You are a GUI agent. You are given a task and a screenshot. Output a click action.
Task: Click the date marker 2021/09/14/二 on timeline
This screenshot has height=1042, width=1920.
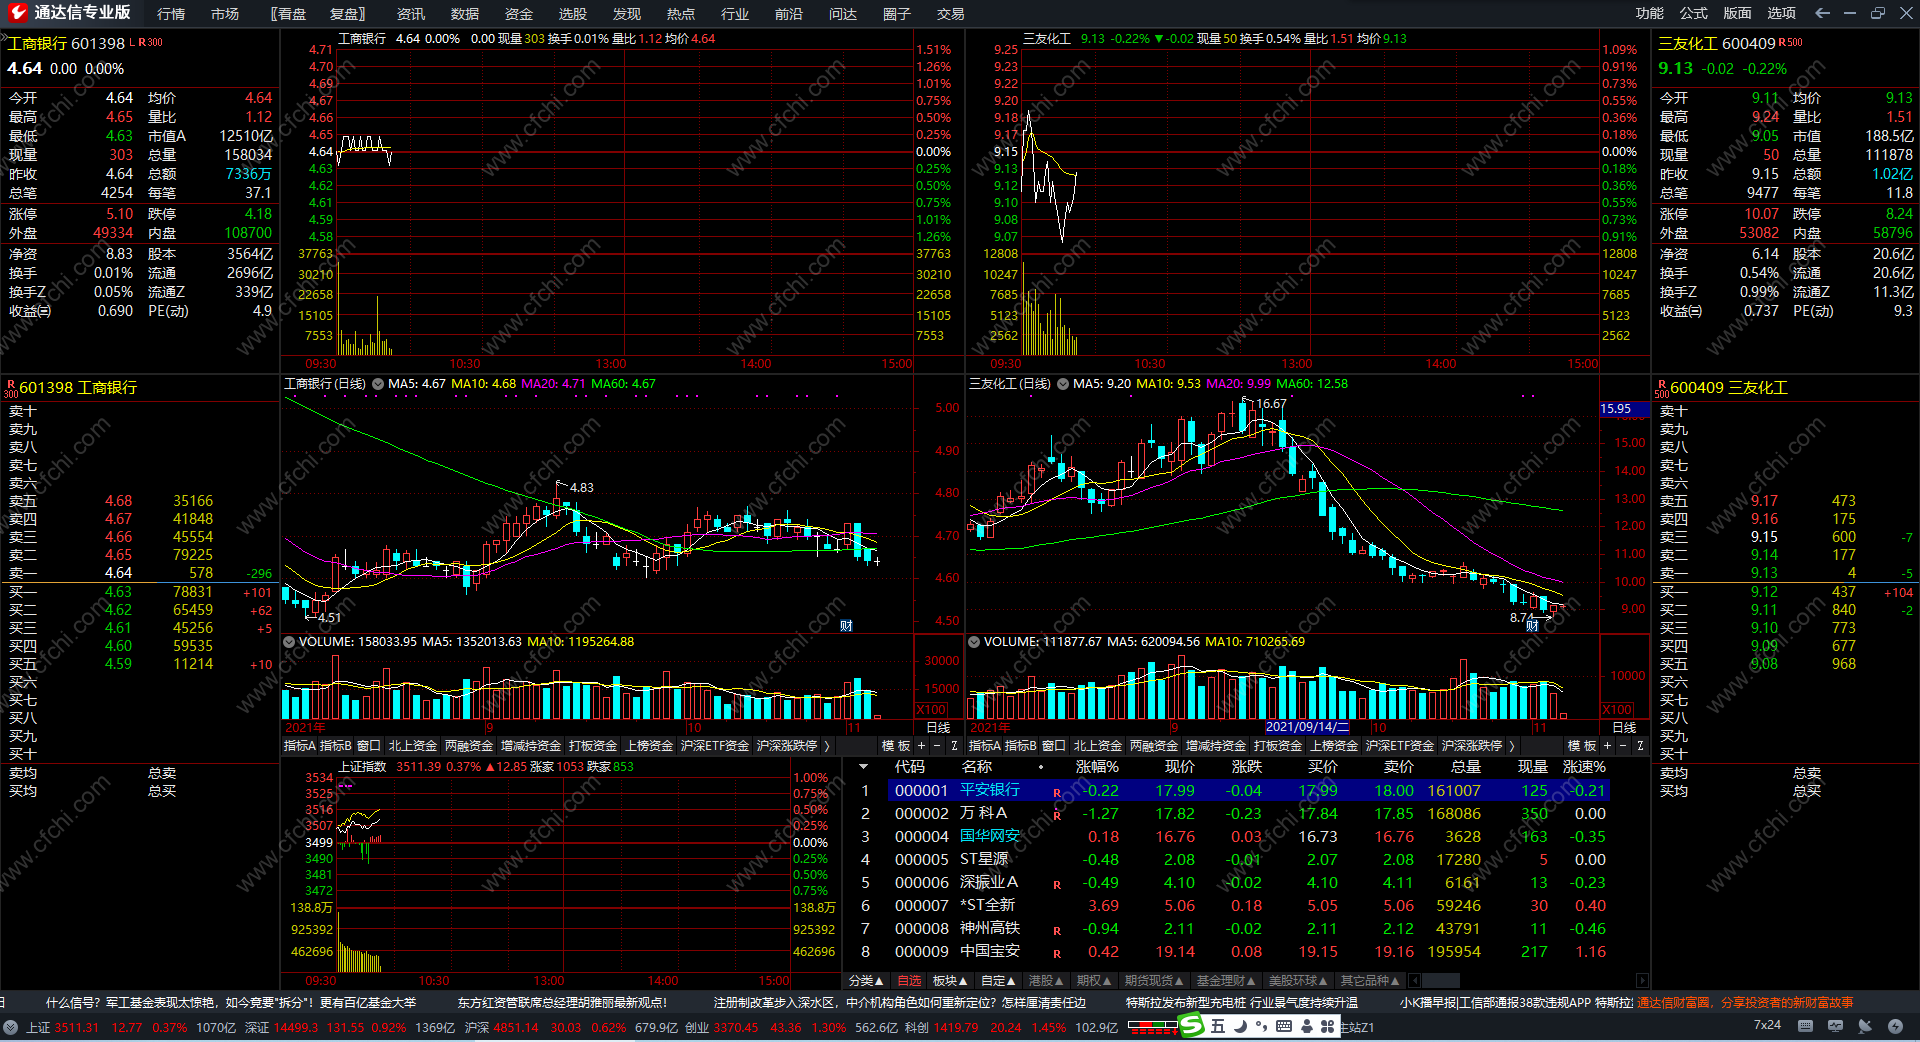point(1308,728)
